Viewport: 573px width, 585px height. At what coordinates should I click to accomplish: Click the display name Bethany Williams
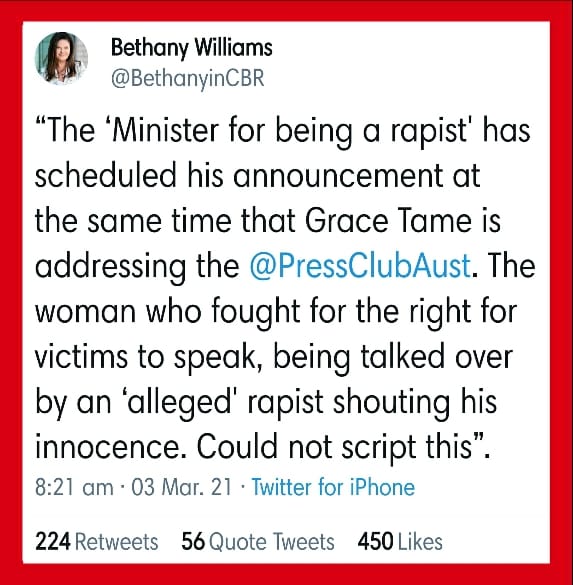coord(191,48)
